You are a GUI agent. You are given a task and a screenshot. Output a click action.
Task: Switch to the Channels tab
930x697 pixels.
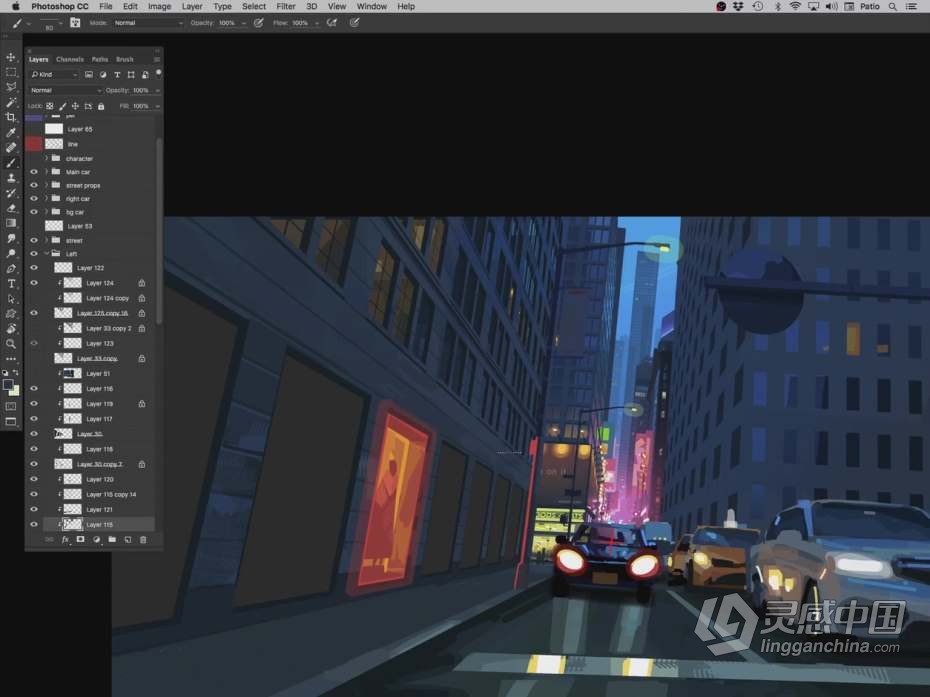click(x=70, y=59)
